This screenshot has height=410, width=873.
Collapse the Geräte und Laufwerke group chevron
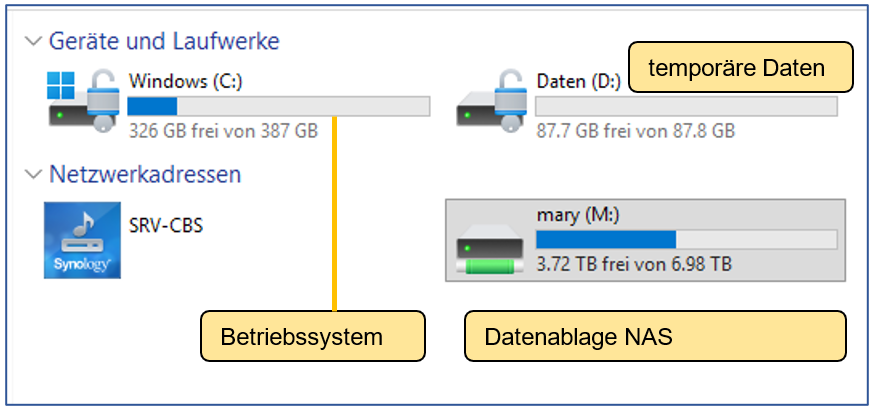[x=34, y=42]
